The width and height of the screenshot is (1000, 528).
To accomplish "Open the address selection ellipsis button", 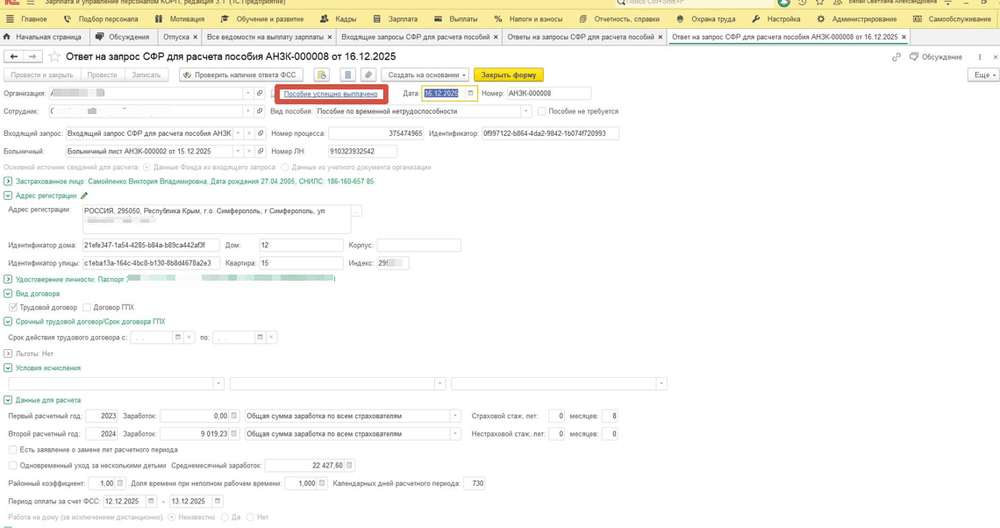I will 357,211.
